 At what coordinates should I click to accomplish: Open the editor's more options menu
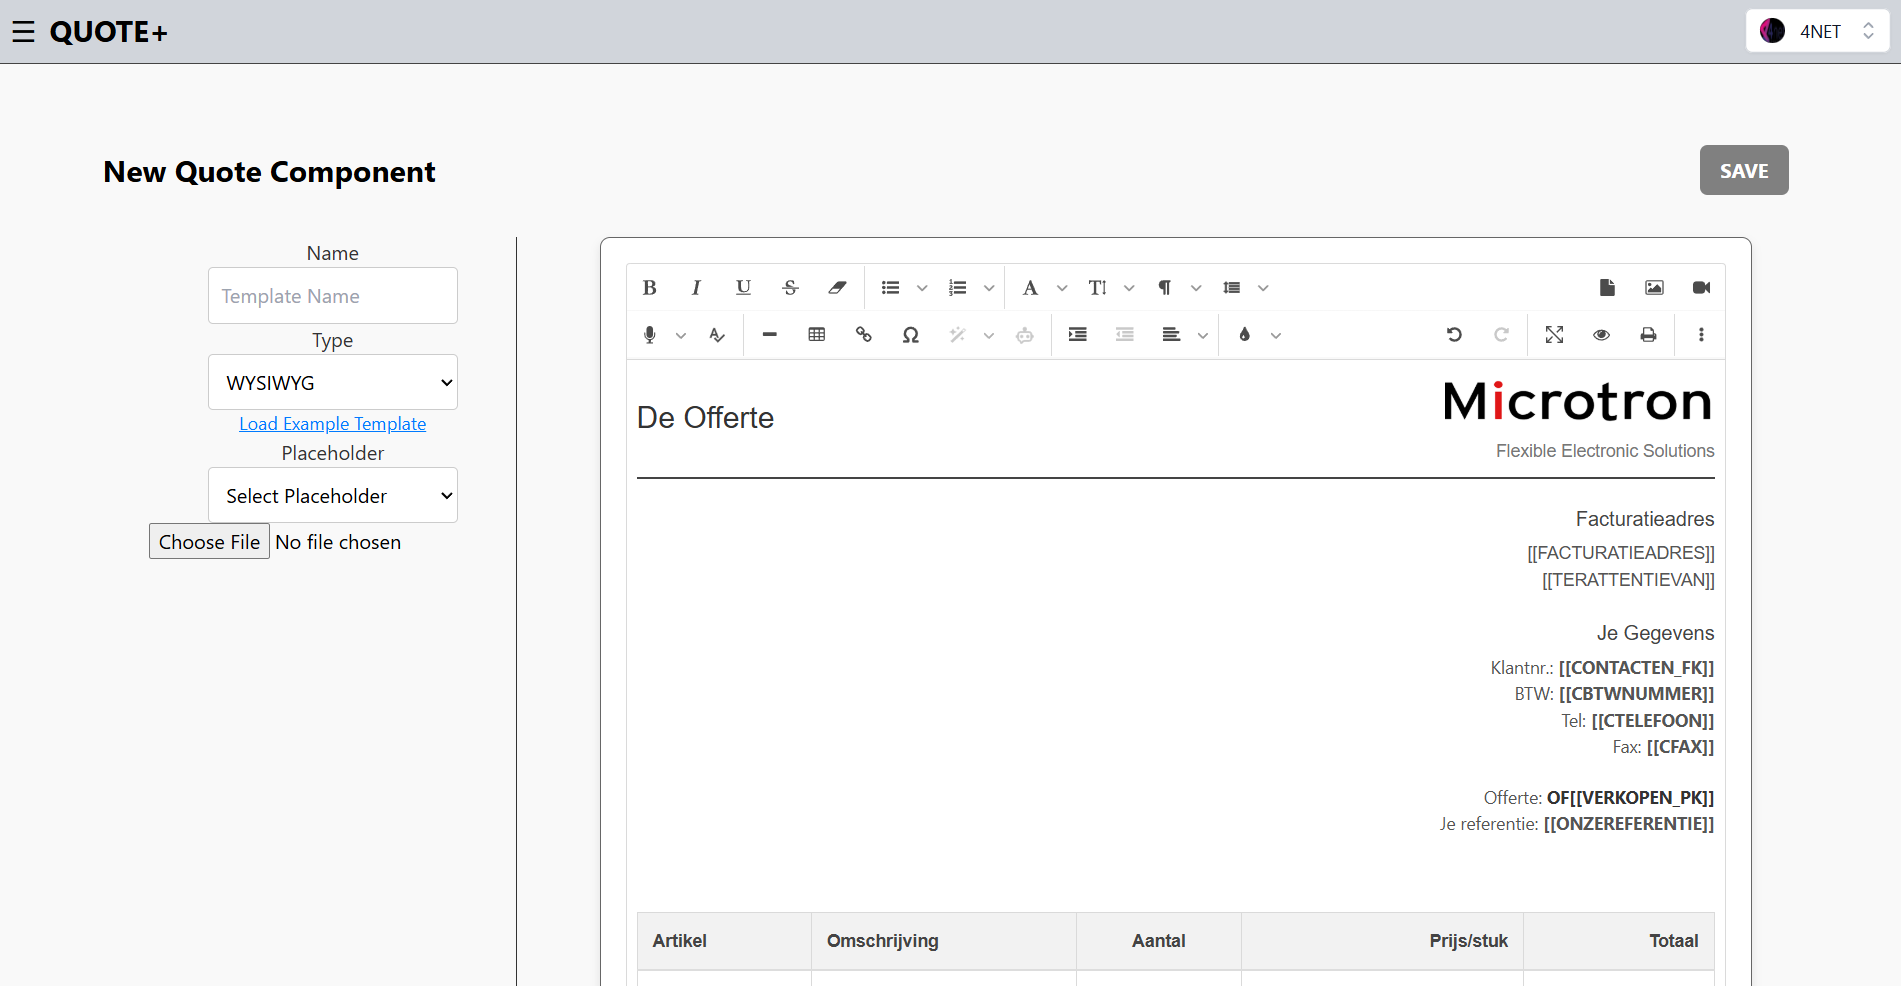pos(1701,335)
